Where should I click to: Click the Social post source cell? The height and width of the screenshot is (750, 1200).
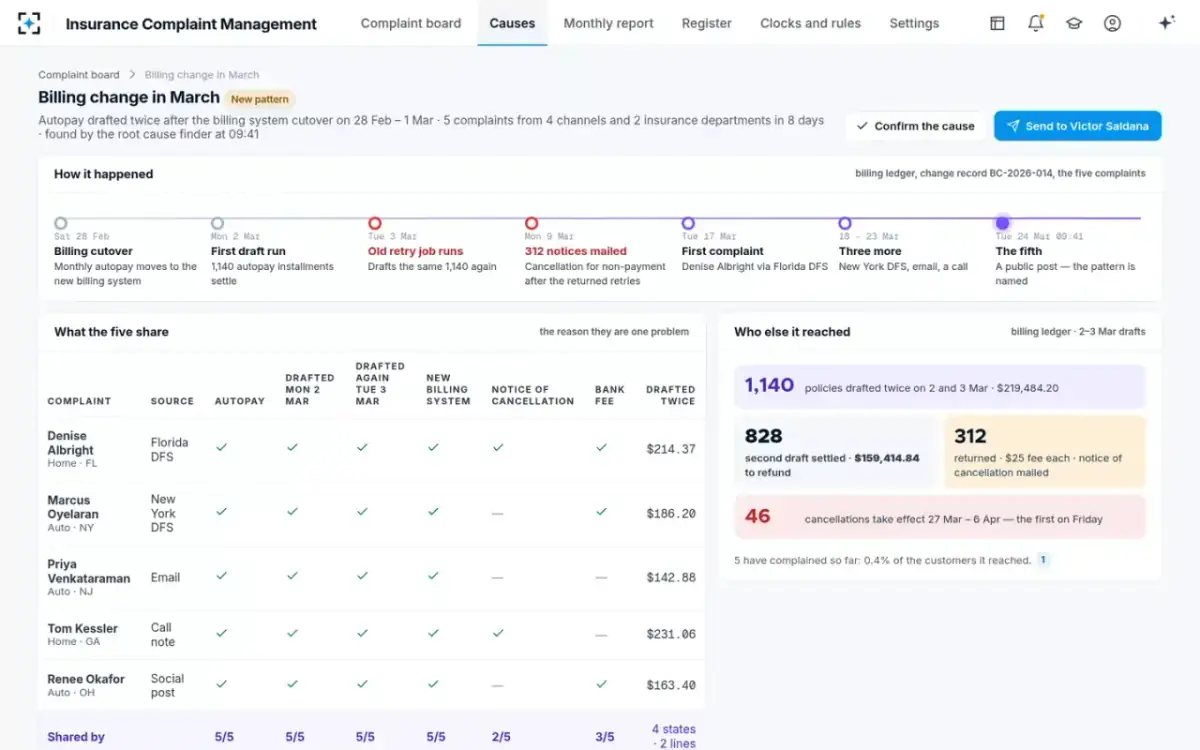pos(167,685)
